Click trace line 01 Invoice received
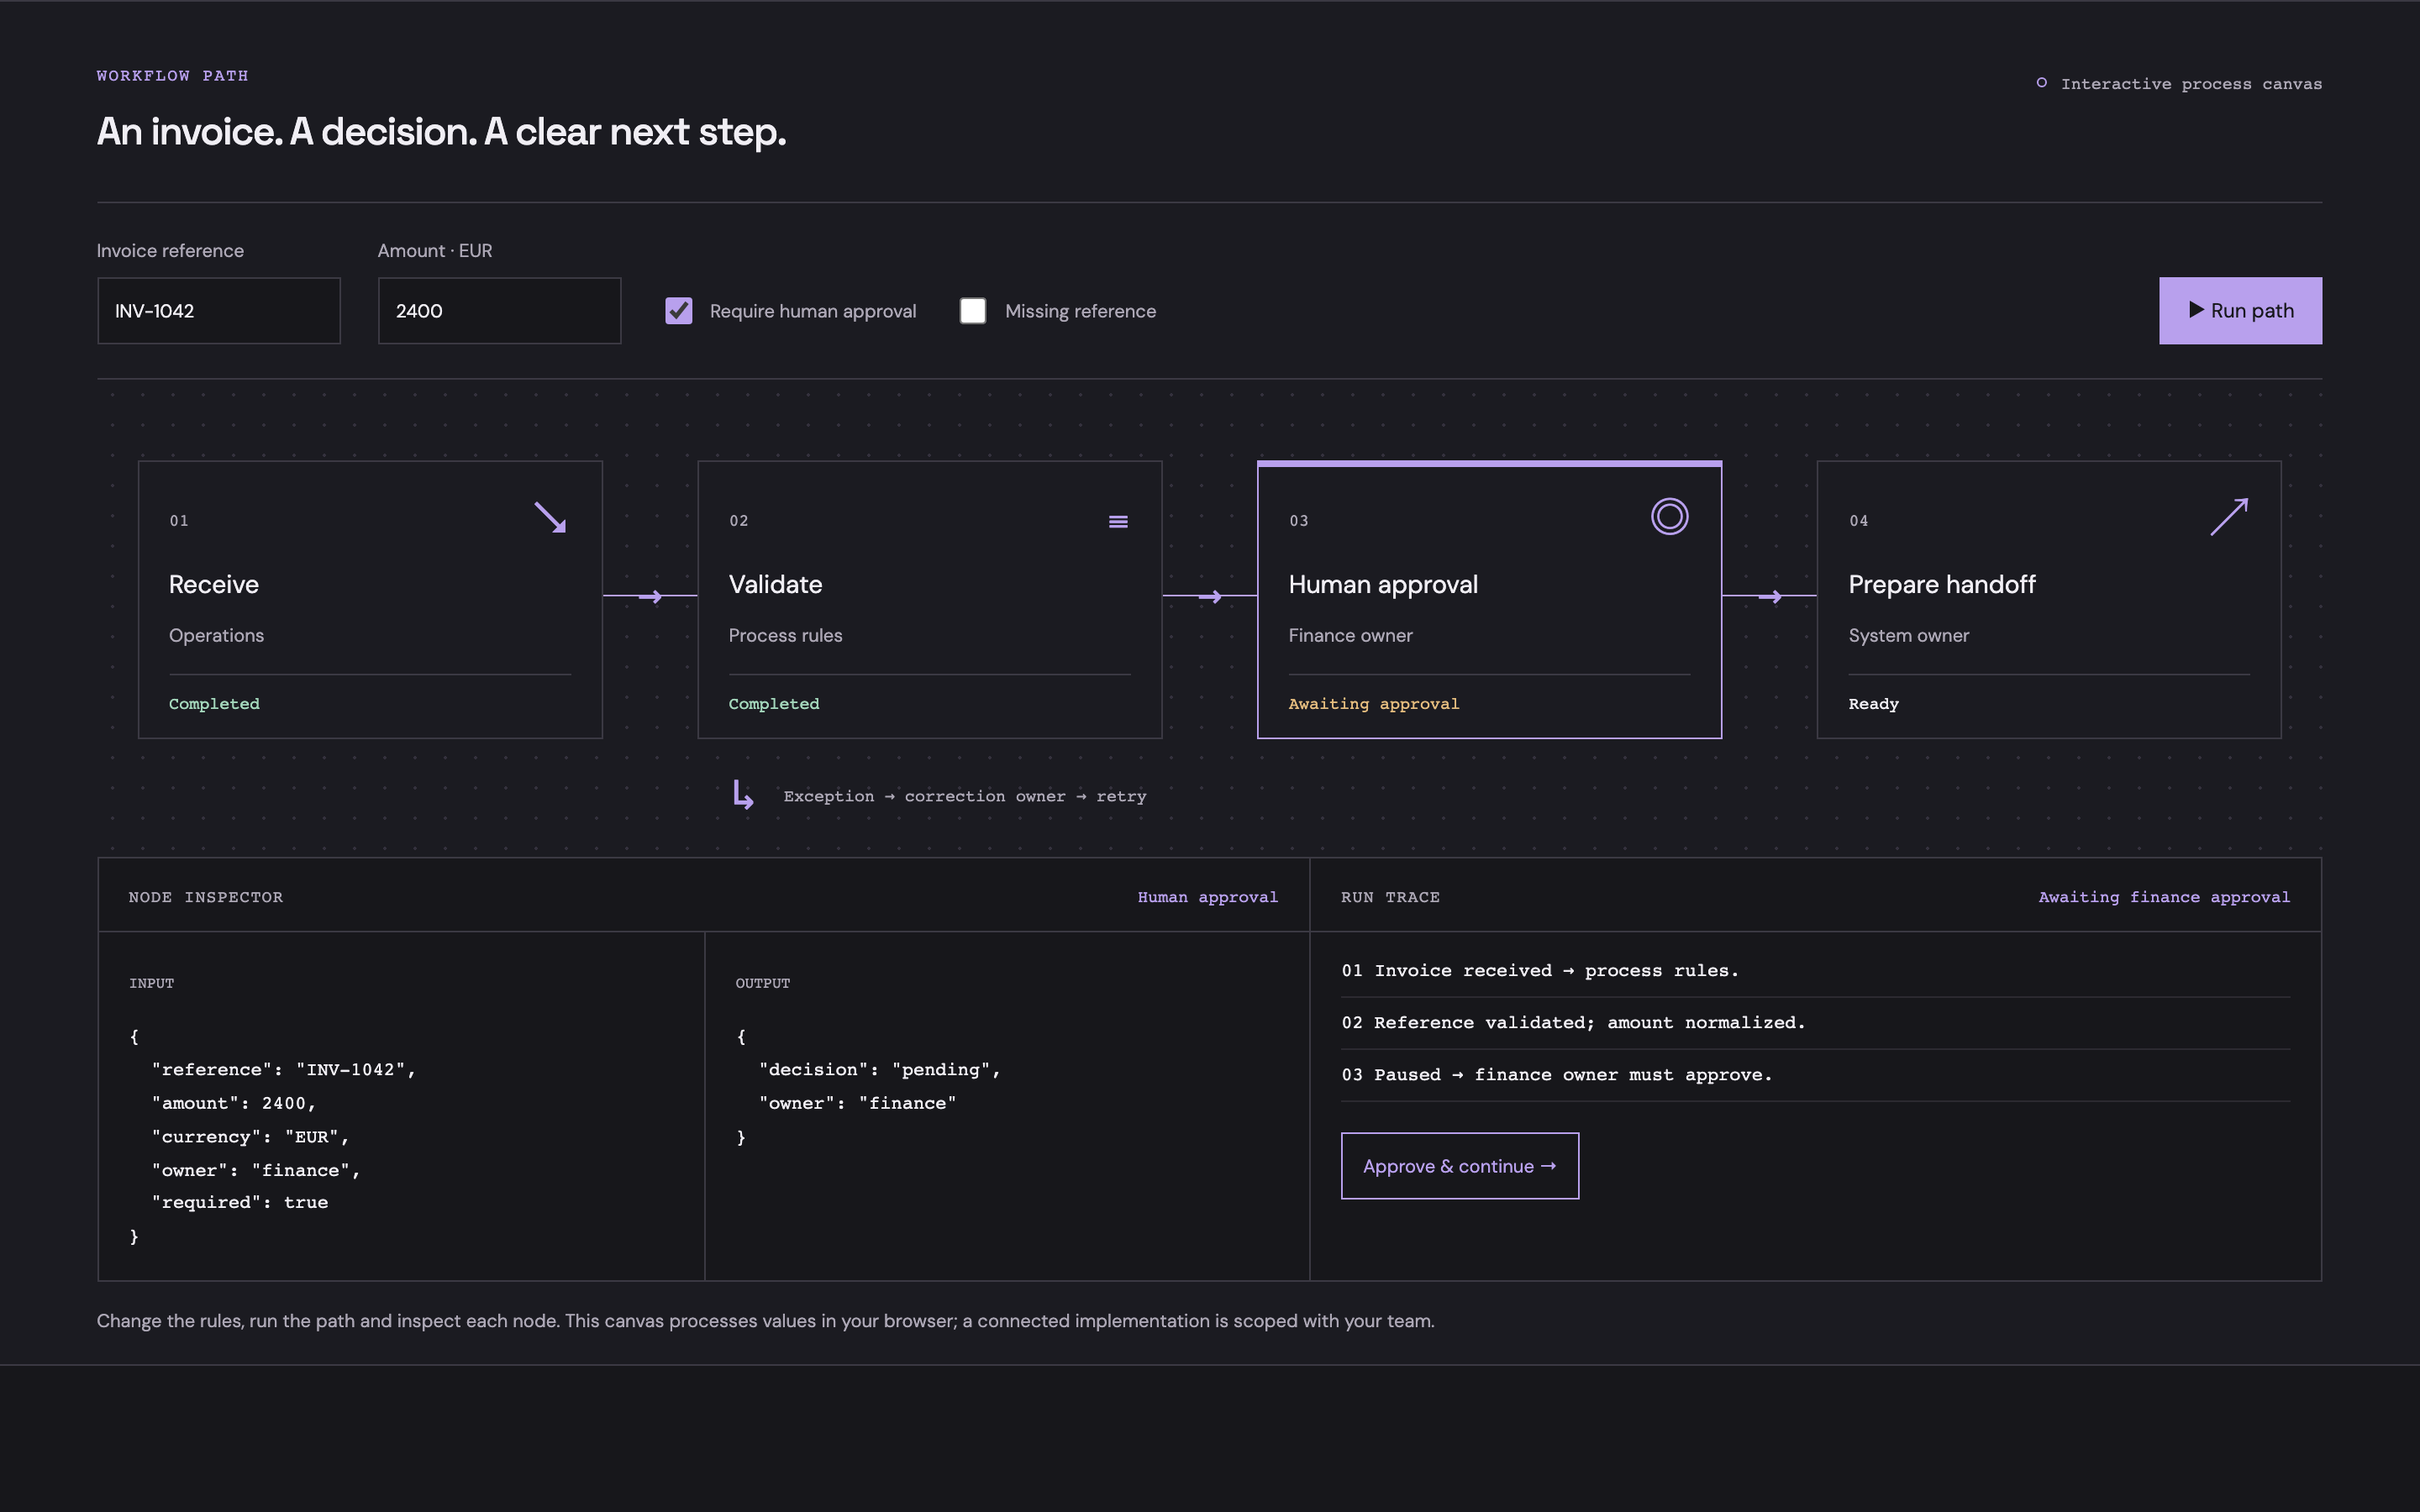Viewport: 2420px width, 1512px height. coord(1540,970)
